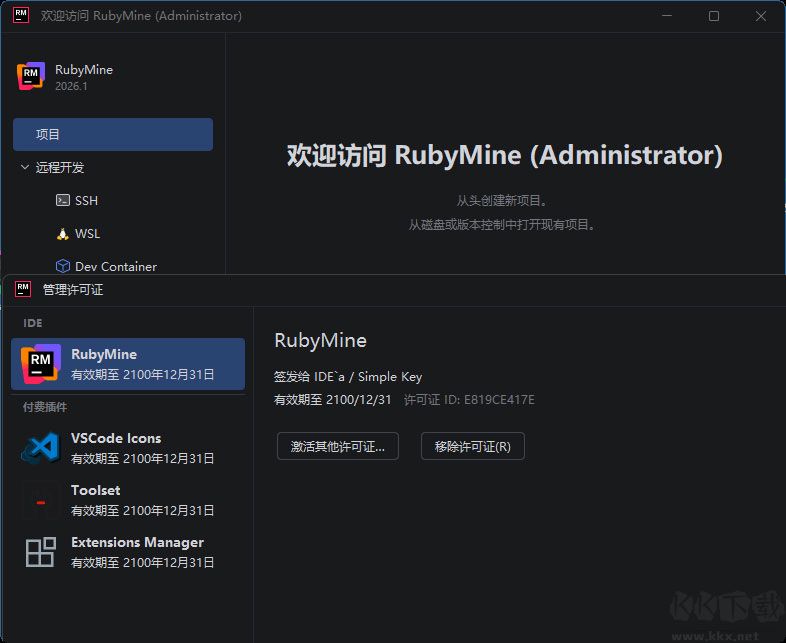Screen dimensions: 786x643
Task: Click the Dev Container cube icon
Action: 63,266
